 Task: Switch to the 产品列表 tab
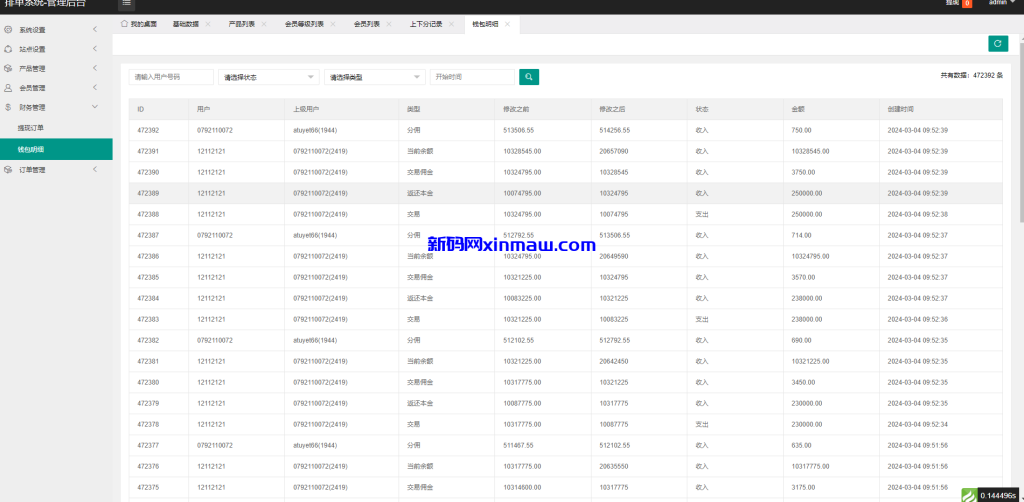click(x=242, y=24)
